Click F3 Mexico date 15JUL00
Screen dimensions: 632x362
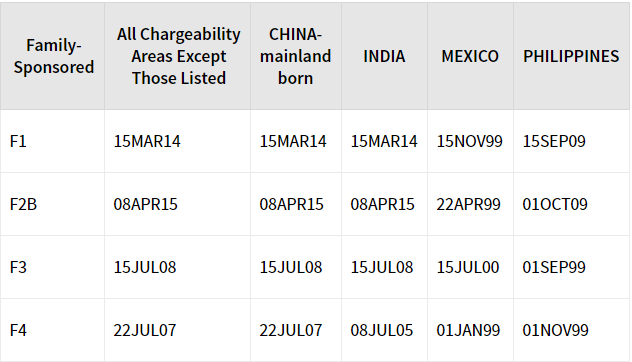pyautogui.click(x=468, y=267)
